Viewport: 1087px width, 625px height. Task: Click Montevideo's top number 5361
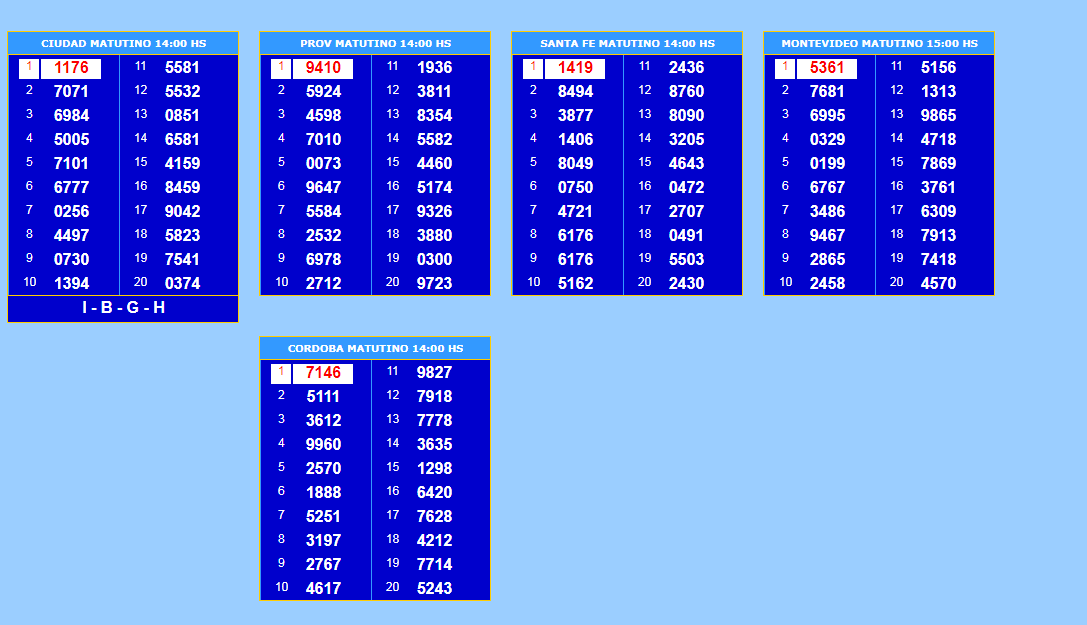click(x=827, y=68)
